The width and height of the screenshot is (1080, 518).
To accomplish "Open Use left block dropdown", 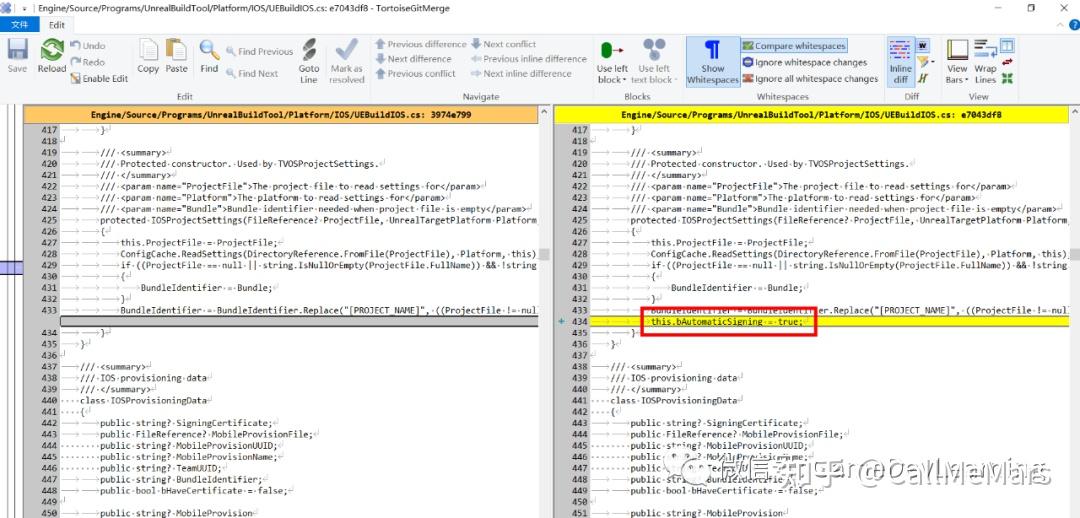I will 612,62.
